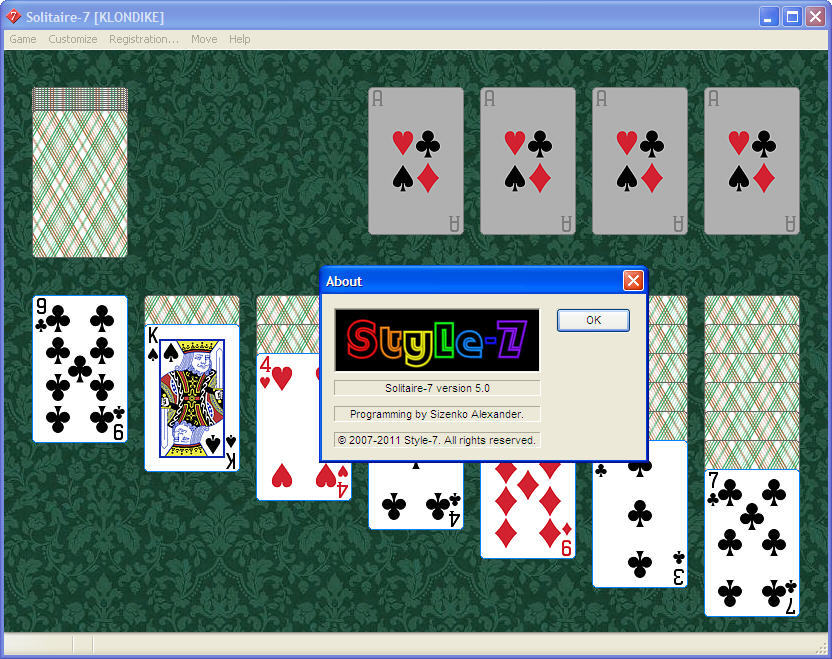Click OK in the About dialog

pos(593,320)
